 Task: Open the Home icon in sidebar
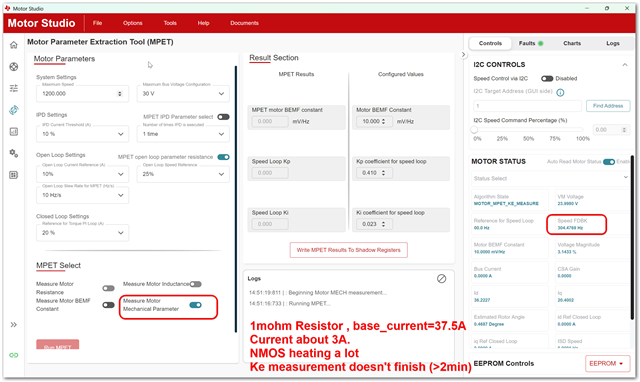coord(13,45)
